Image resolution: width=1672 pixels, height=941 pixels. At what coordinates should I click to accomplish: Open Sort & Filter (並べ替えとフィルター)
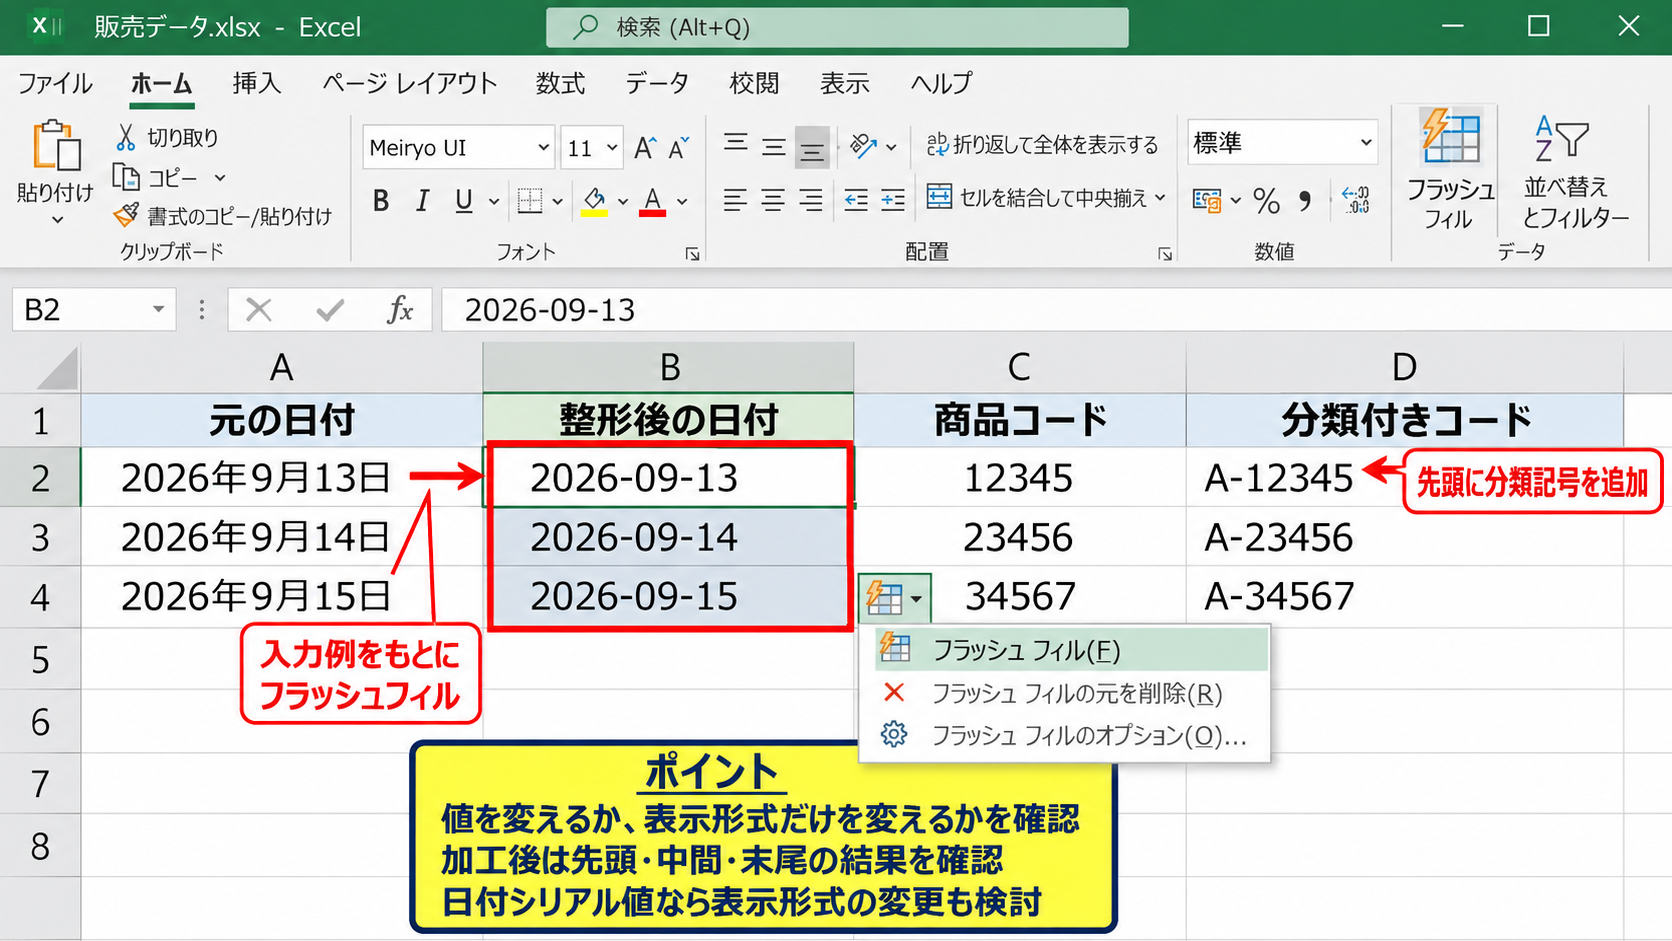coord(1575,172)
